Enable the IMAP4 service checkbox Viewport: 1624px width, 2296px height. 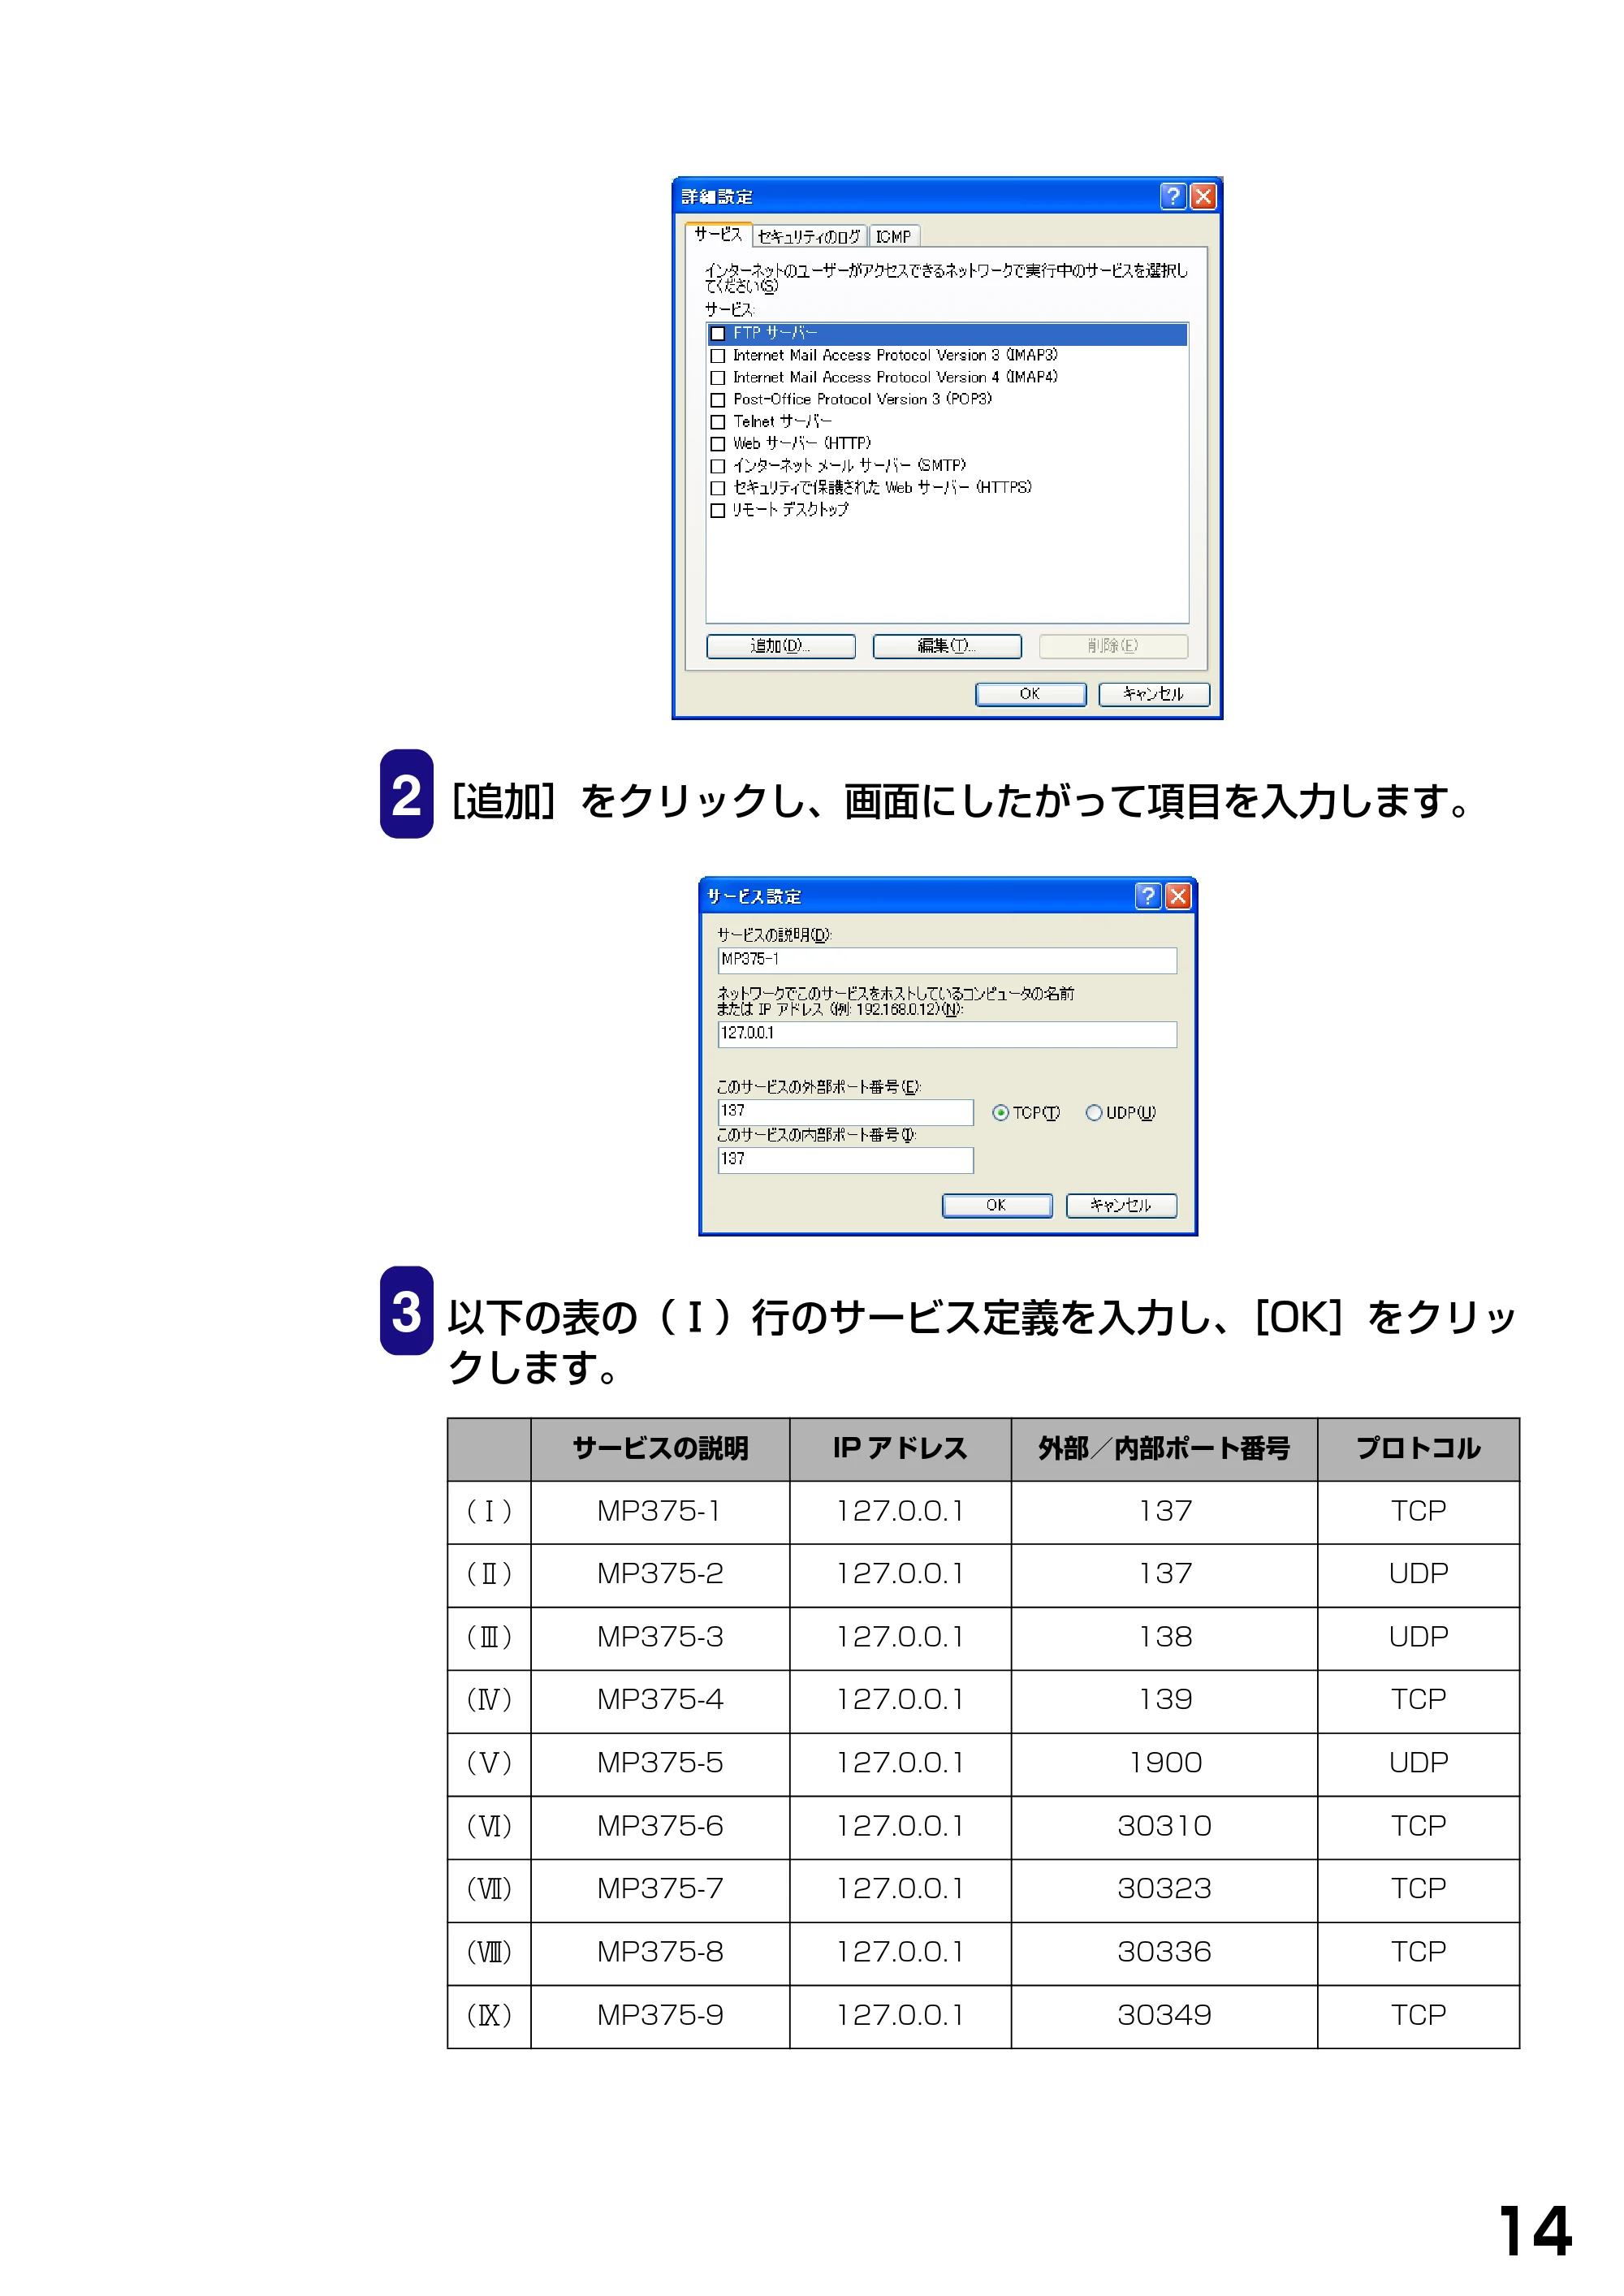coord(717,377)
